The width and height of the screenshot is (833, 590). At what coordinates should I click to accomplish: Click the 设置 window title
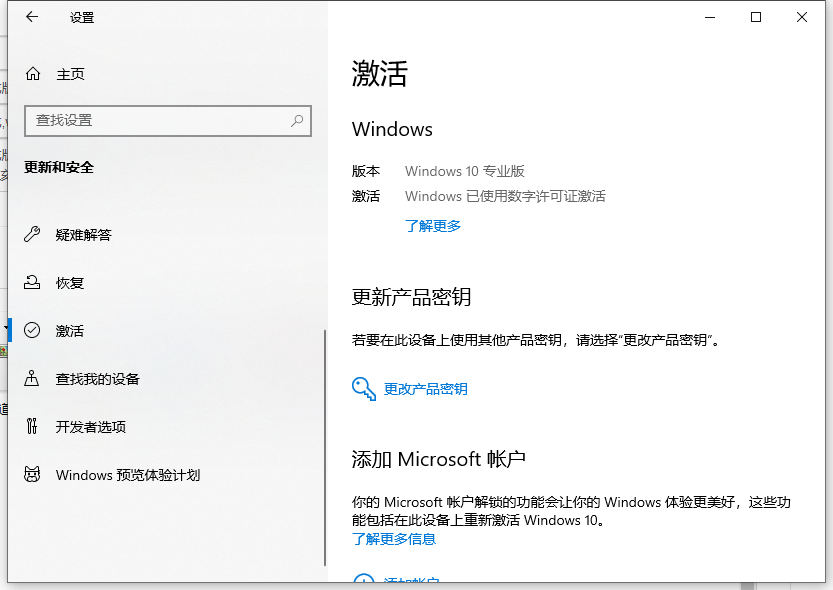(x=82, y=18)
